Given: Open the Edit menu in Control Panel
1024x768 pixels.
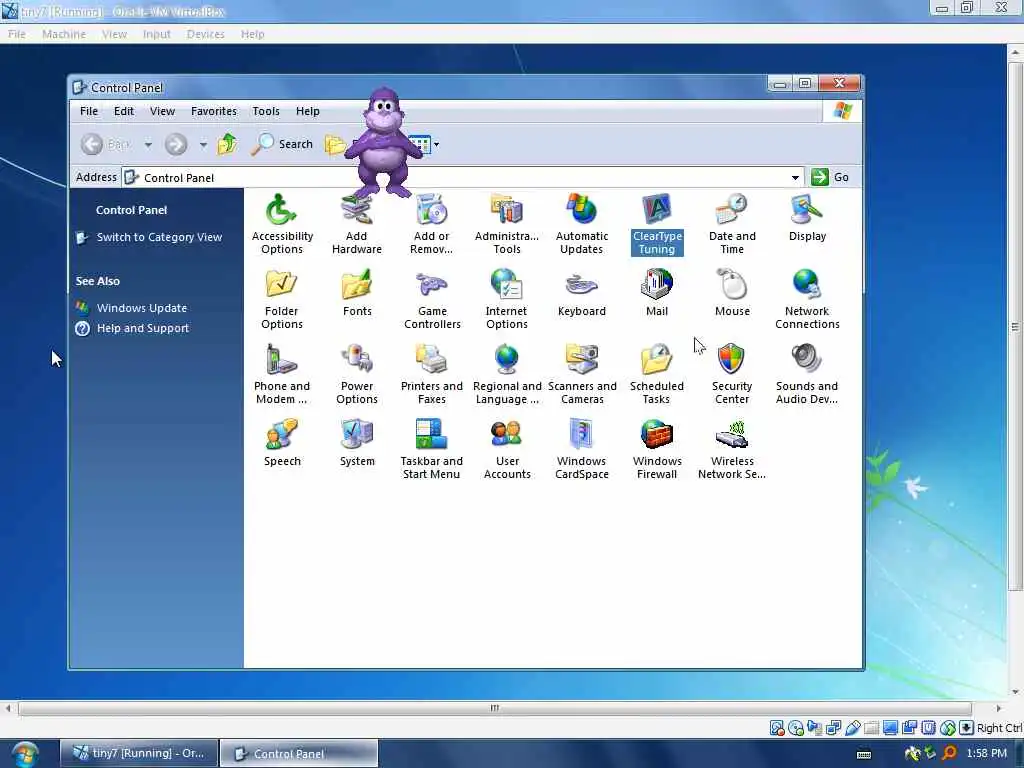Looking at the screenshot, I should (123, 111).
